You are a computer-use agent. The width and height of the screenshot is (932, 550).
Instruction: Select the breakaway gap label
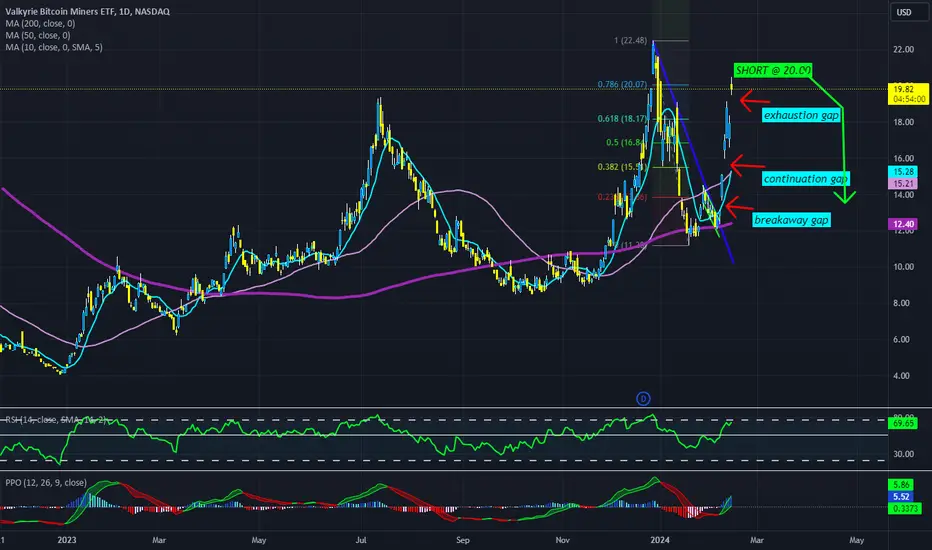coord(791,220)
